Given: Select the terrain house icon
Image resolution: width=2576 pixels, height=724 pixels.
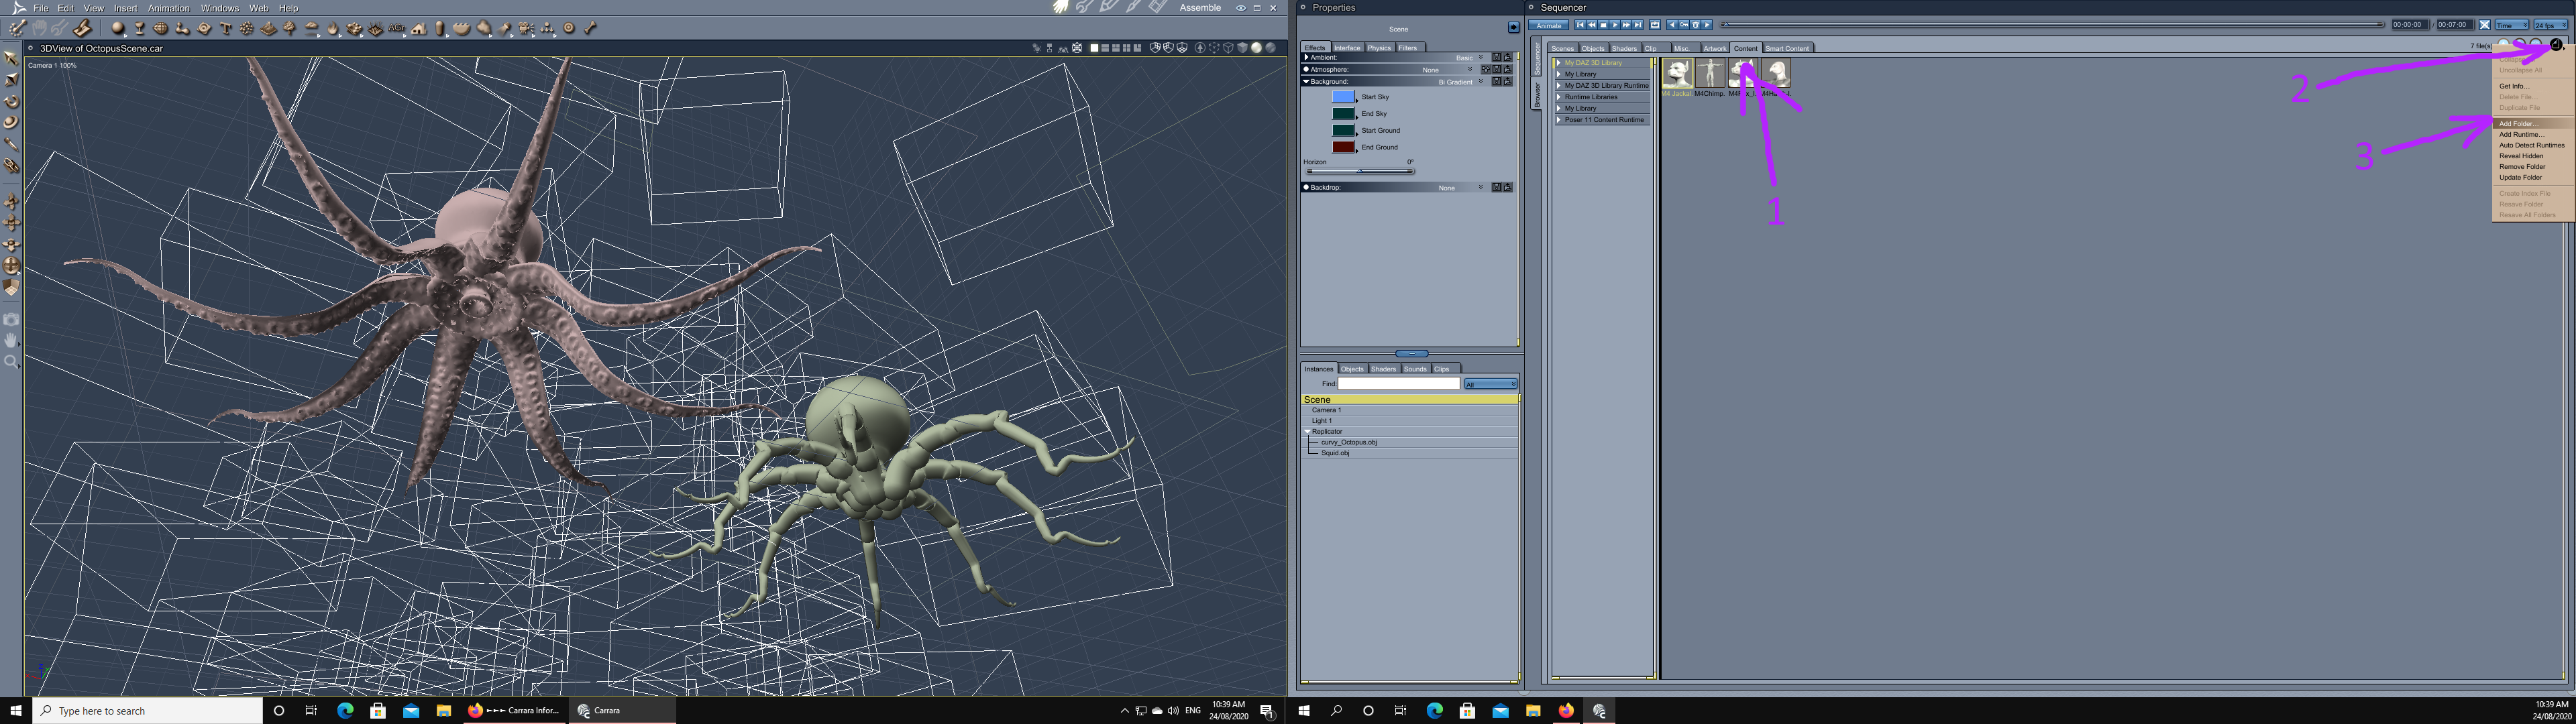Looking at the screenshot, I should coord(418,29).
